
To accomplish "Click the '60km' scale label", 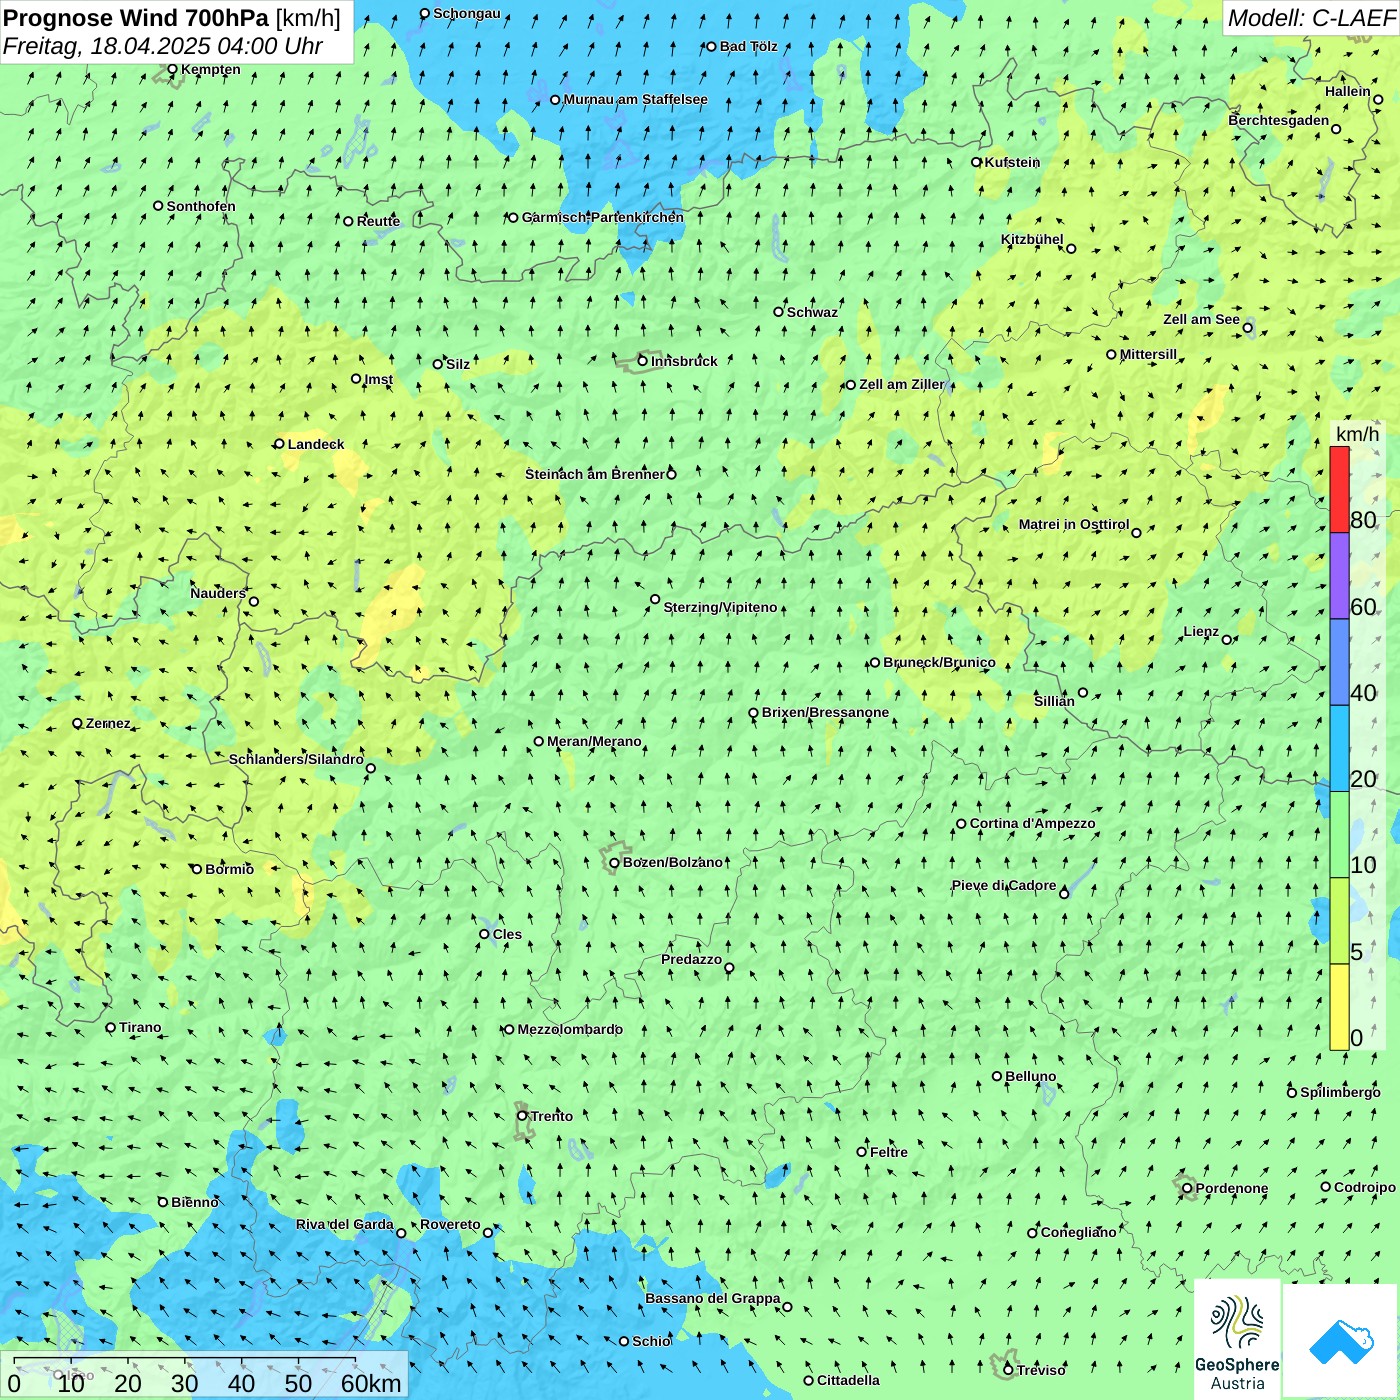I will pos(371,1383).
